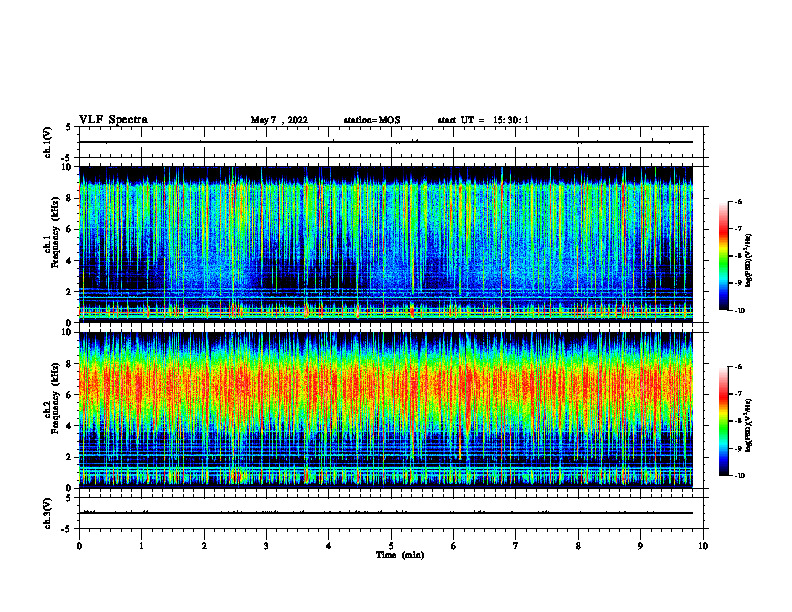Screen dimensions: 792x612
Task: Click the "3" tick on time axis
Action: point(266,546)
